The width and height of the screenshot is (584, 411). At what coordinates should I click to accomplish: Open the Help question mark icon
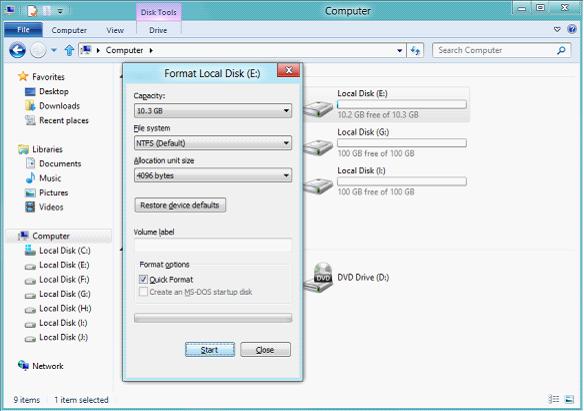click(x=572, y=29)
